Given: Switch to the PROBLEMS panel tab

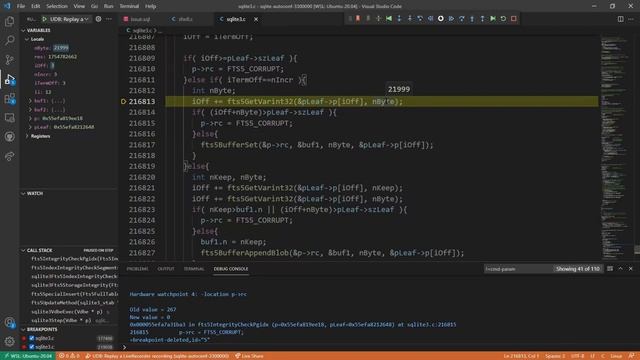Looking at the screenshot, I should click(138, 269).
